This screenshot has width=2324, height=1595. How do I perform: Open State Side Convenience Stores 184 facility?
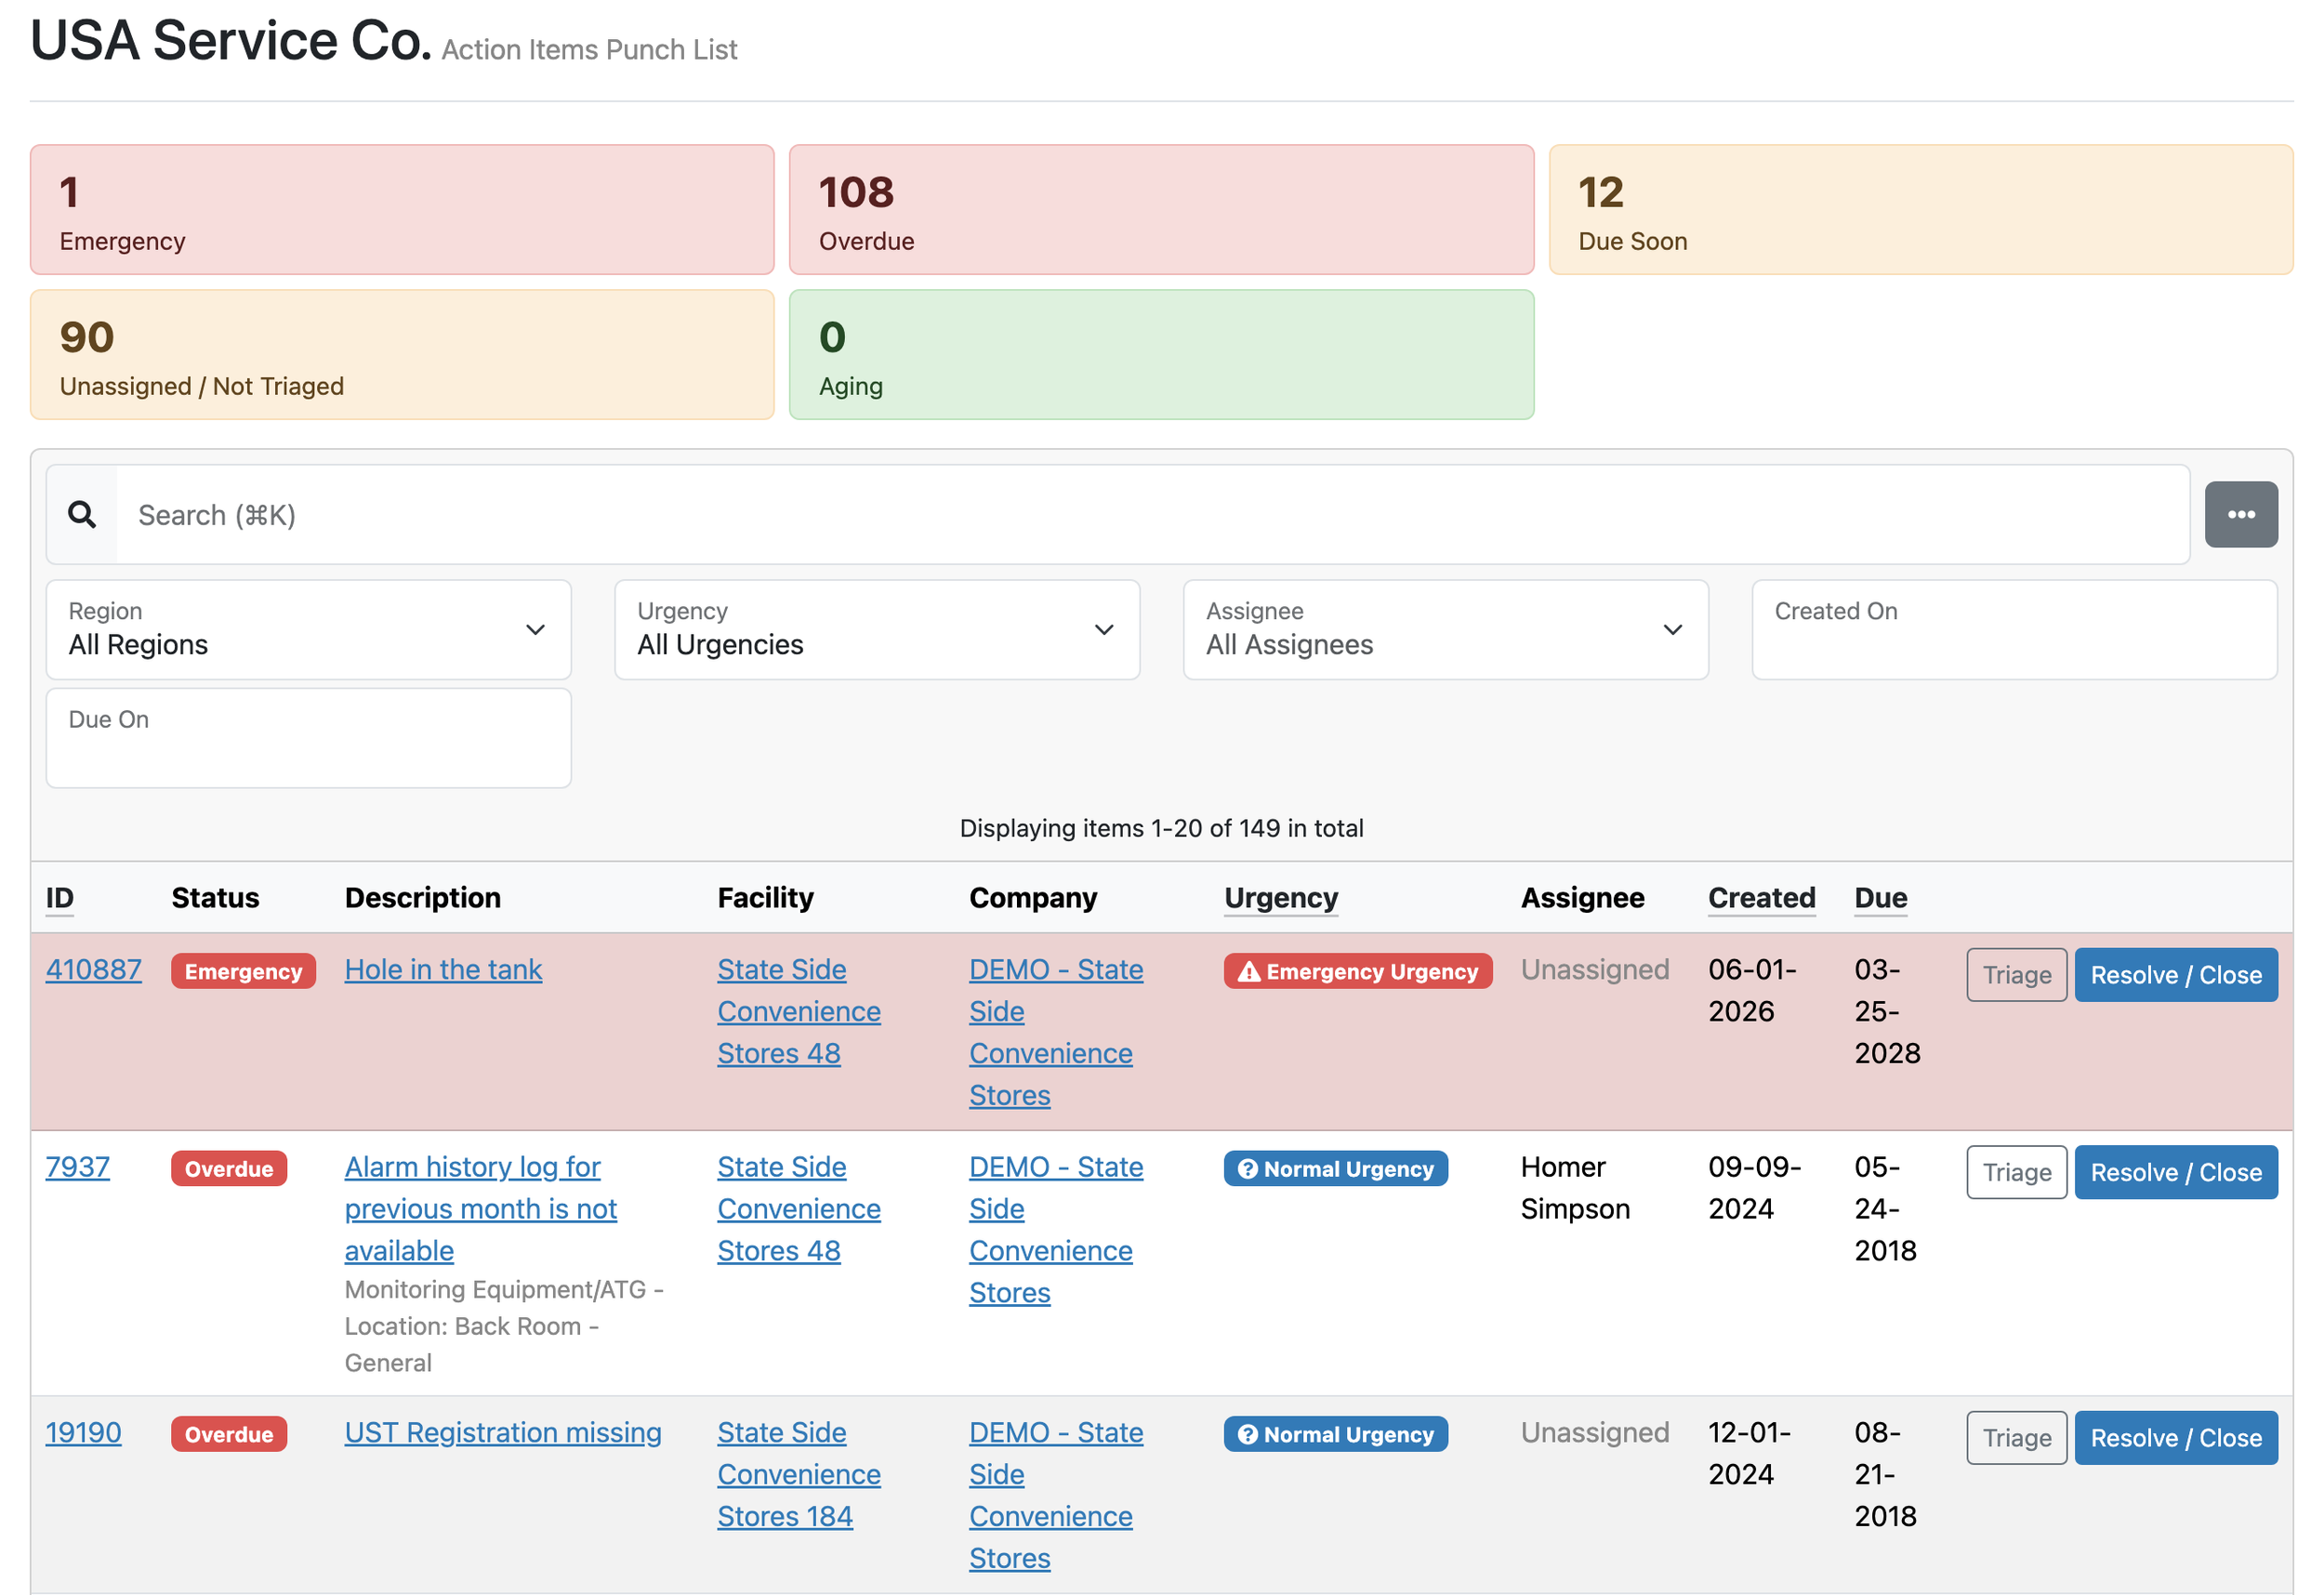coord(799,1474)
